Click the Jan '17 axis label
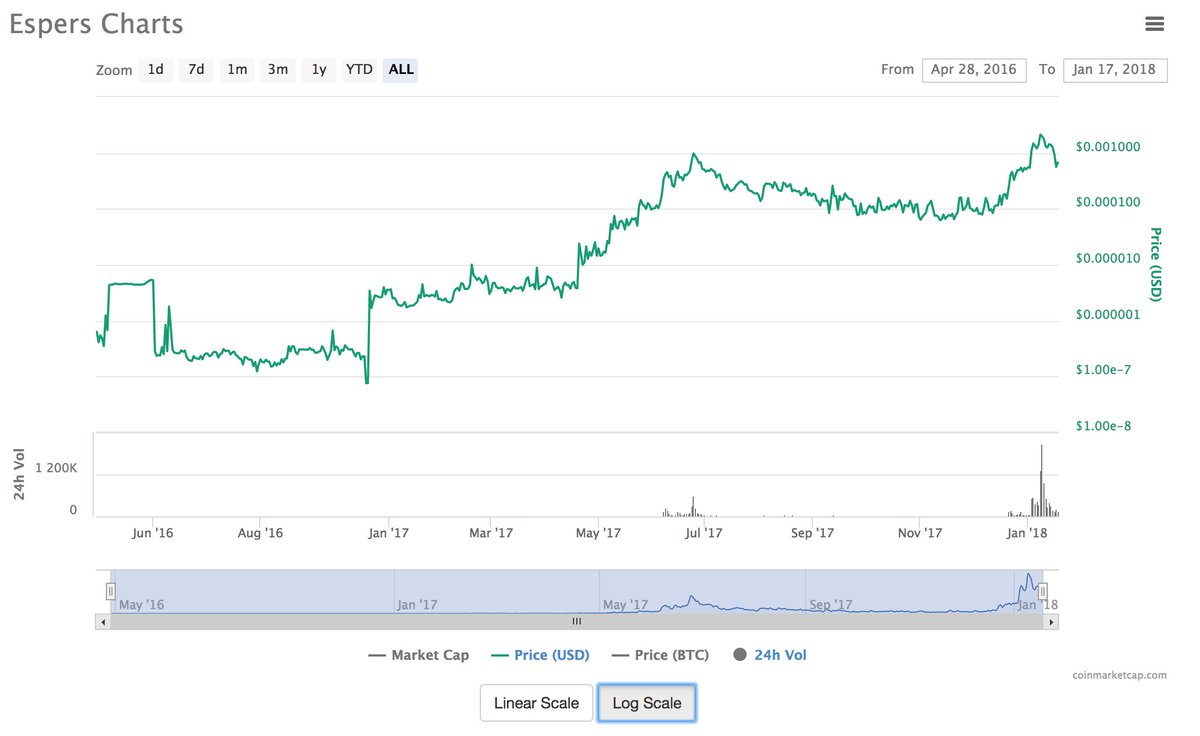1200x736 pixels. pyautogui.click(x=389, y=534)
